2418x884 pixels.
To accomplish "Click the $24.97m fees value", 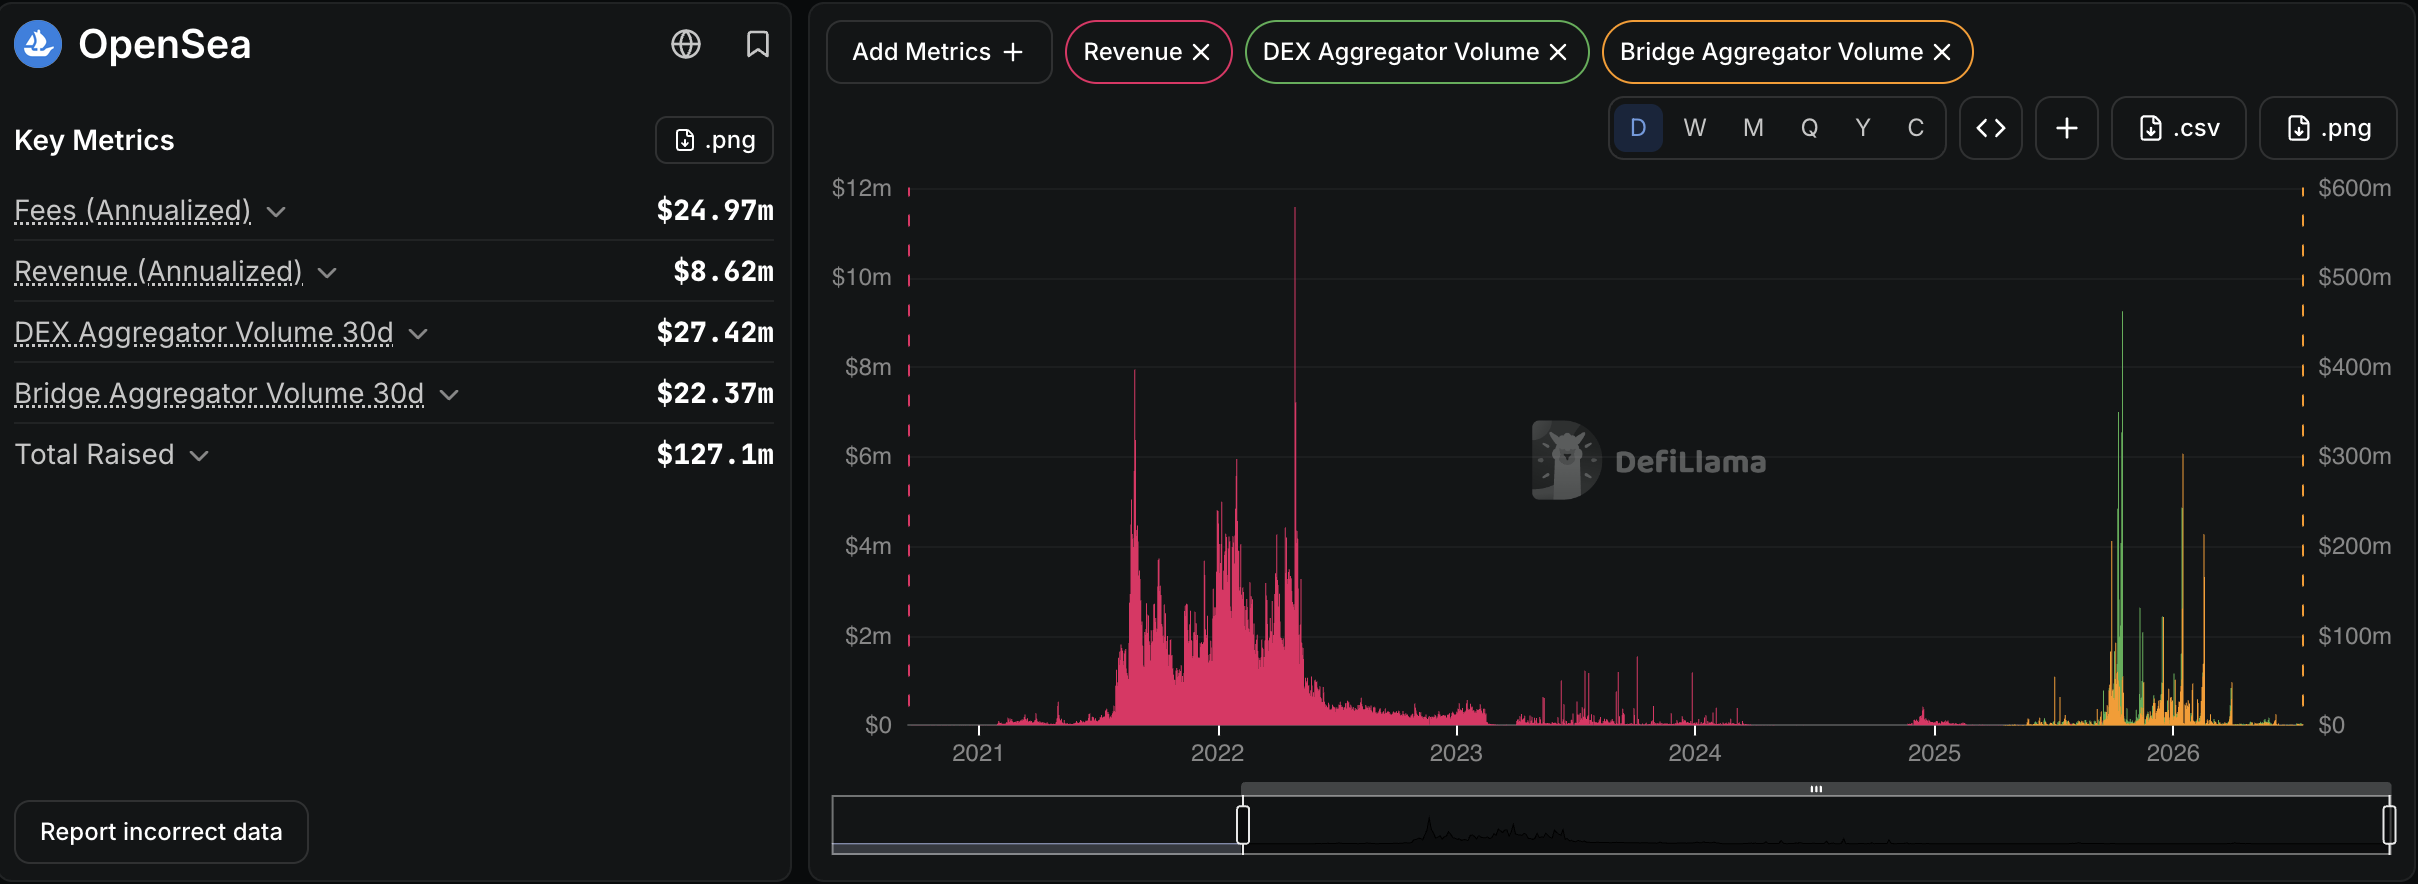I will [715, 211].
